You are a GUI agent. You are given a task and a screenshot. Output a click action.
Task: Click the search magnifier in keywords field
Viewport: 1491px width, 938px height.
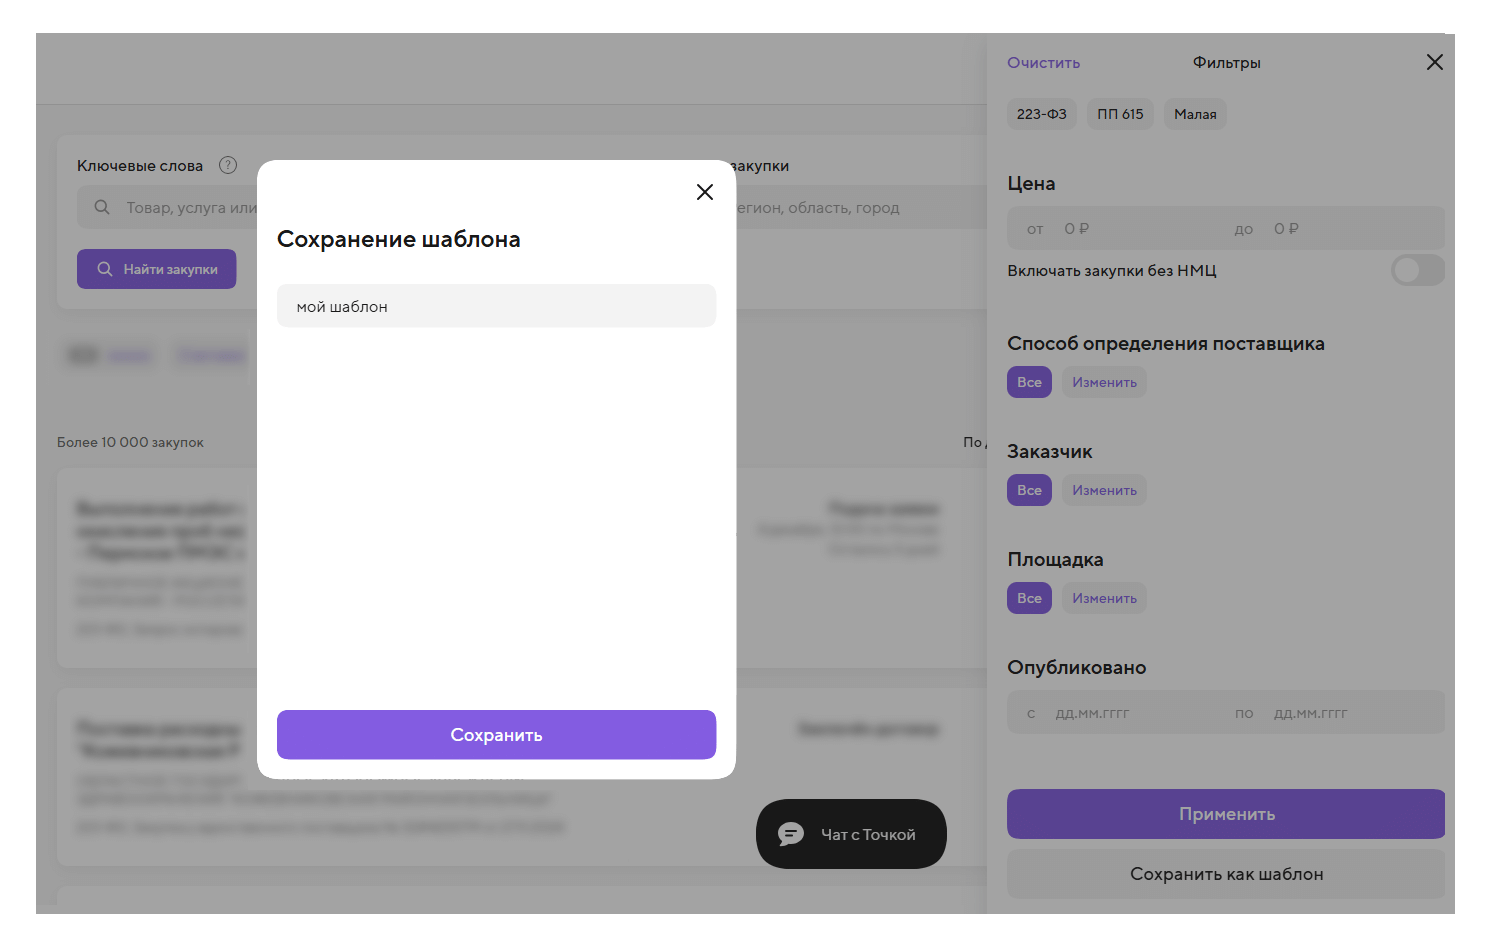(x=102, y=207)
